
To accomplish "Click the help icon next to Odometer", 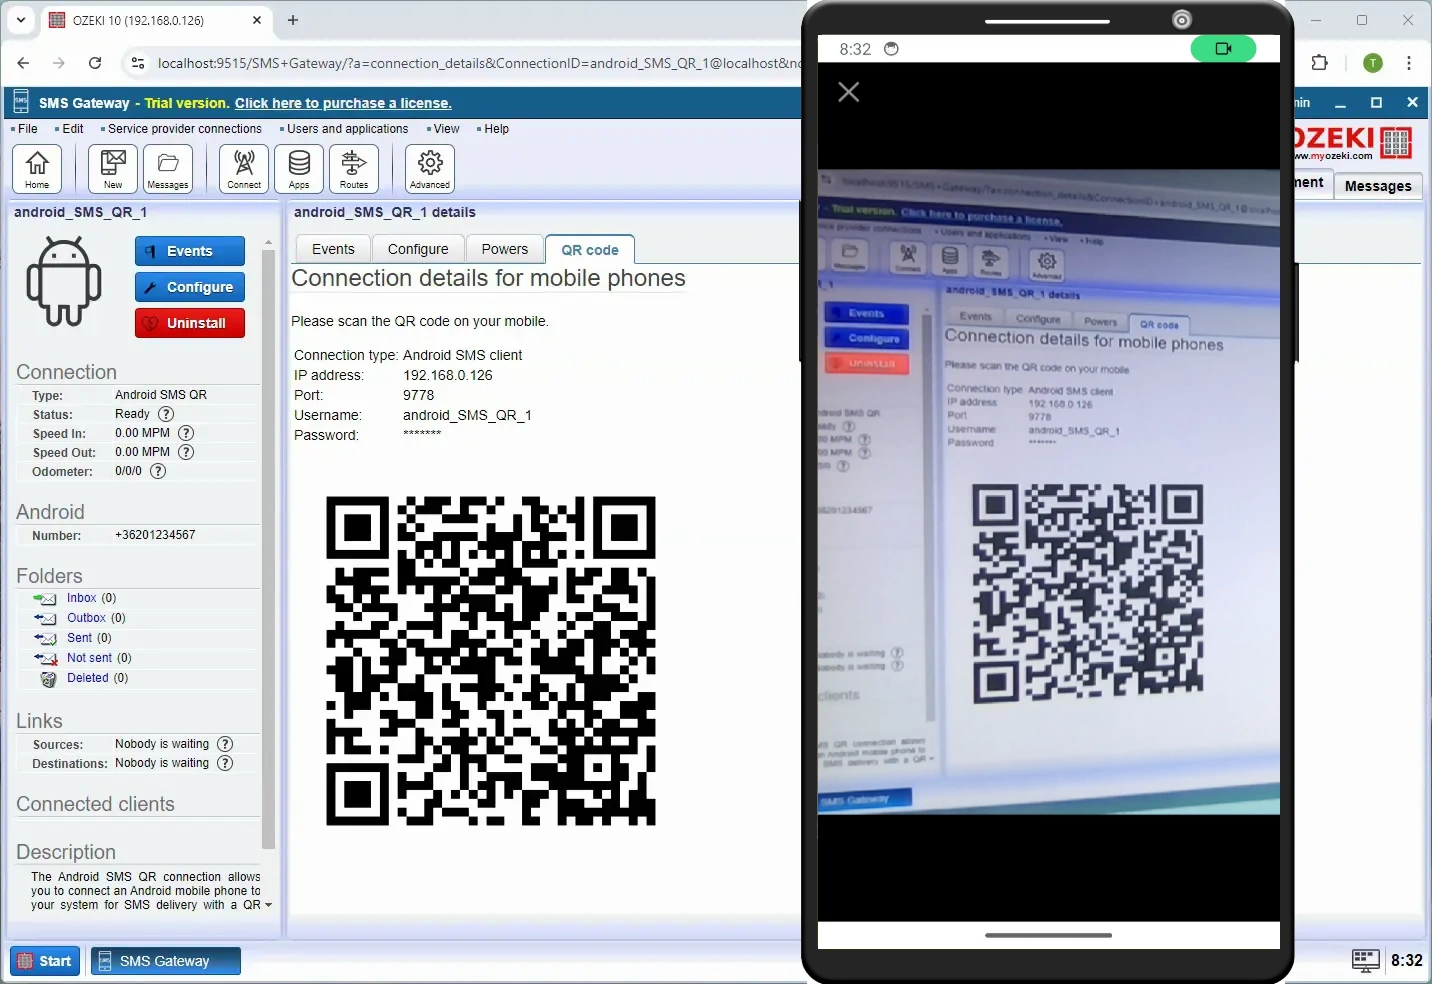I will pos(158,471).
